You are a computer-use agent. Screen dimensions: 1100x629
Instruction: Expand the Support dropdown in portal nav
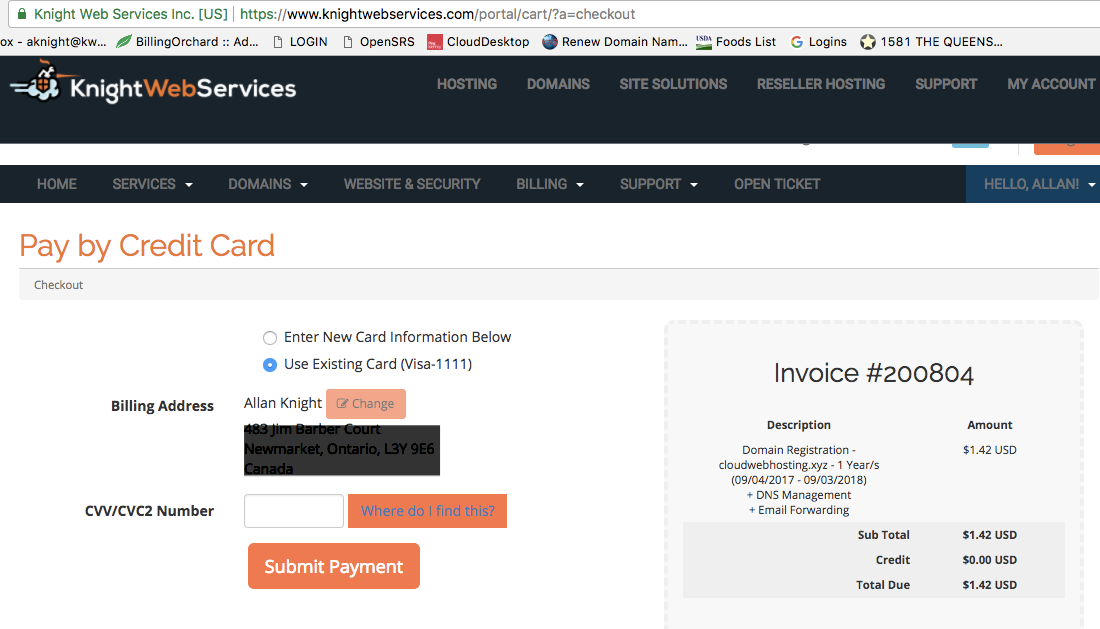659,184
